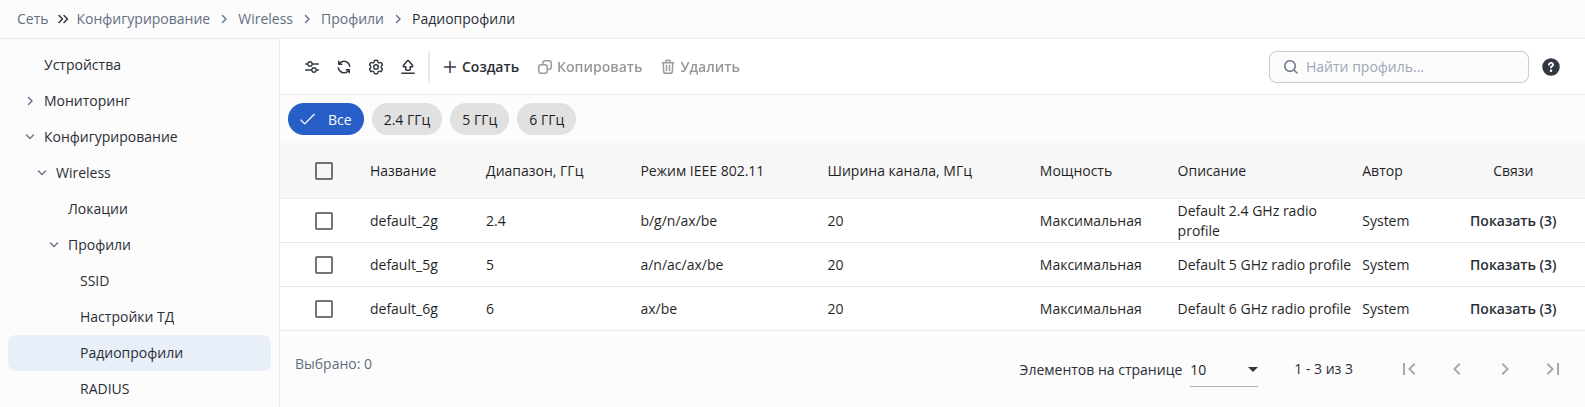Click Показать (3) for default_6g
1585x407 pixels.
pos(1513,309)
